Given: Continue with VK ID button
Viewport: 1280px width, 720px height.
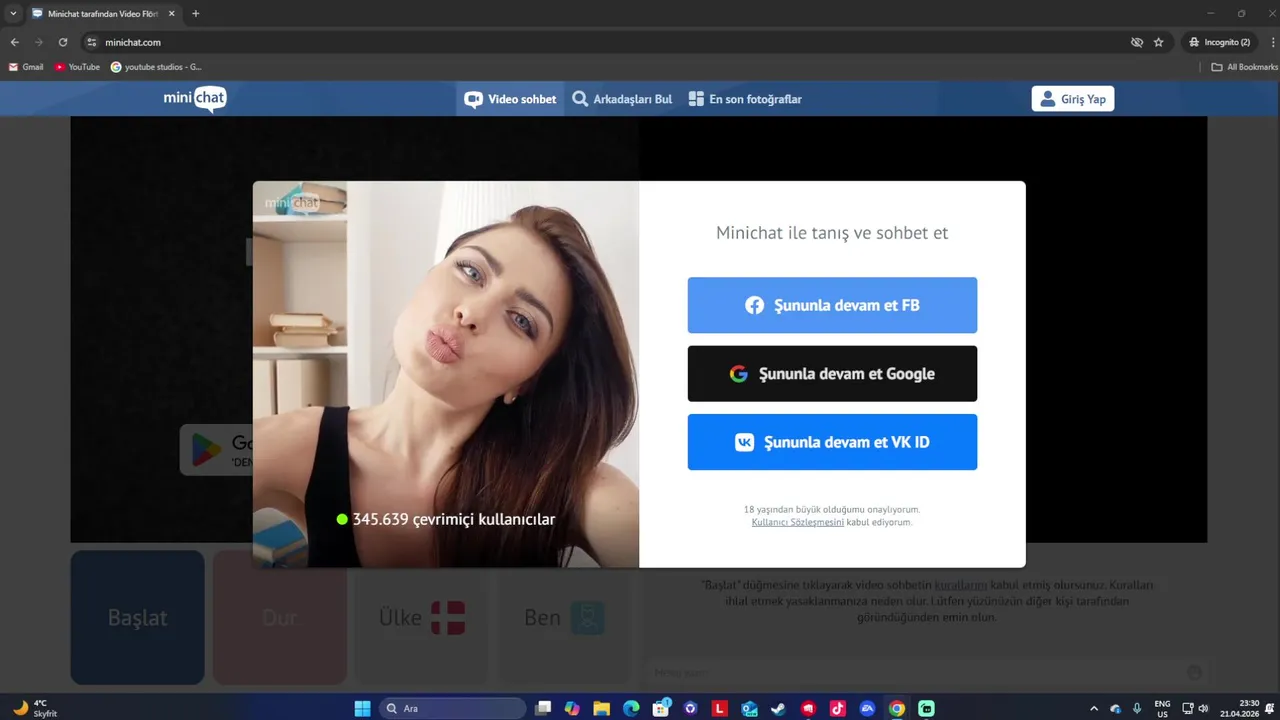Looking at the screenshot, I should tap(832, 442).
